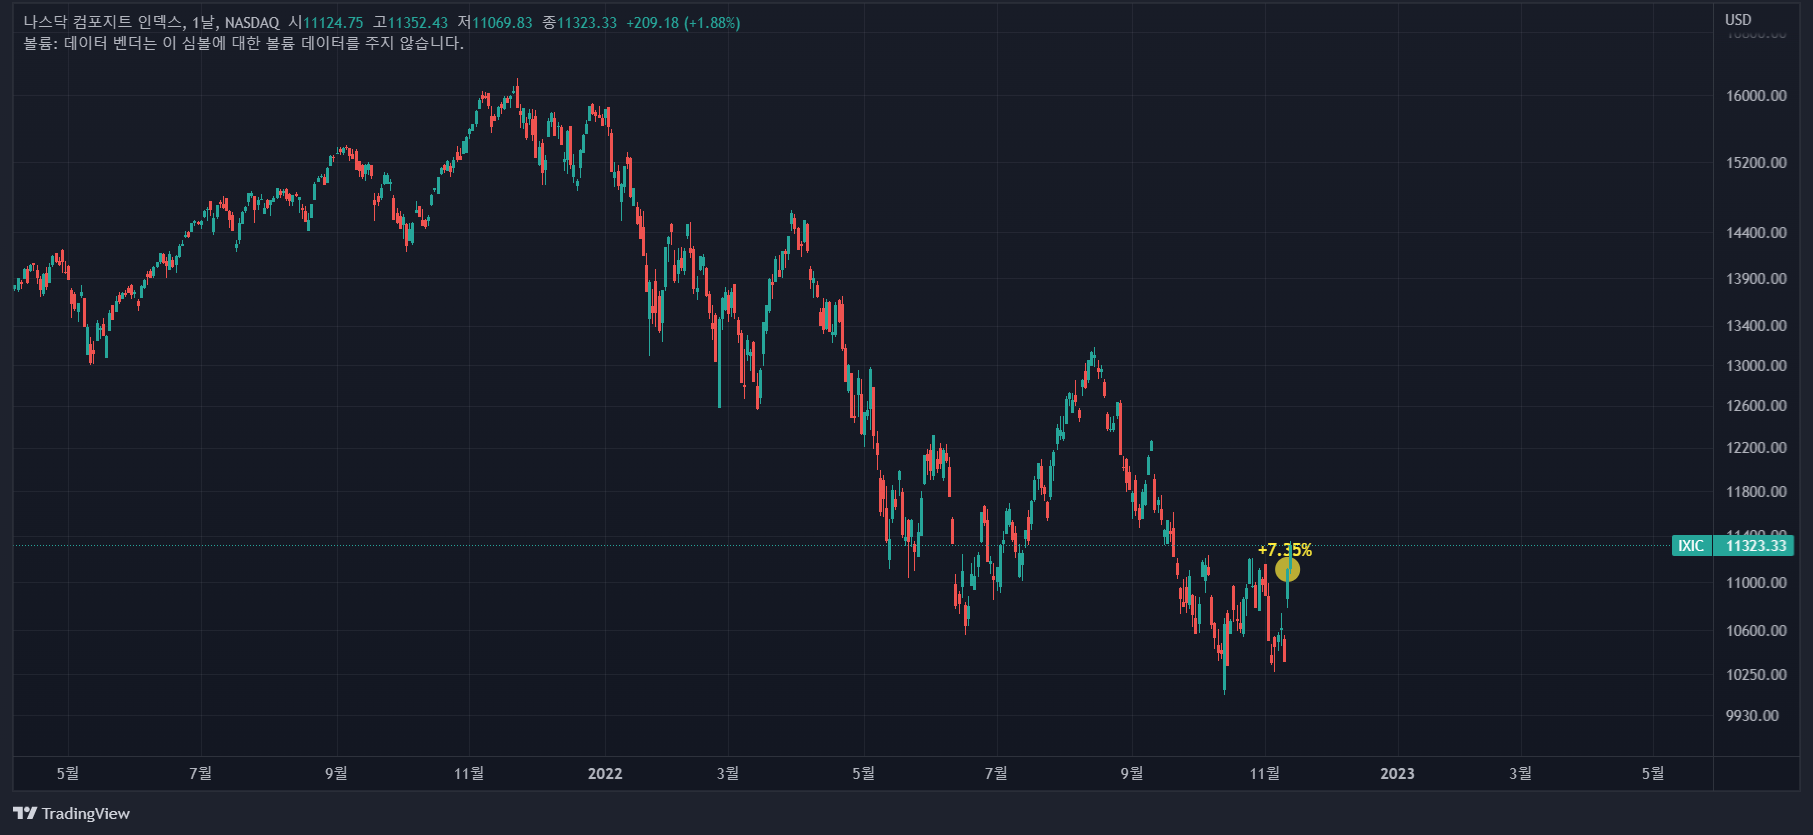Click the 12600.00 price axis label
The height and width of the screenshot is (835, 1813).
point(1756,406)
